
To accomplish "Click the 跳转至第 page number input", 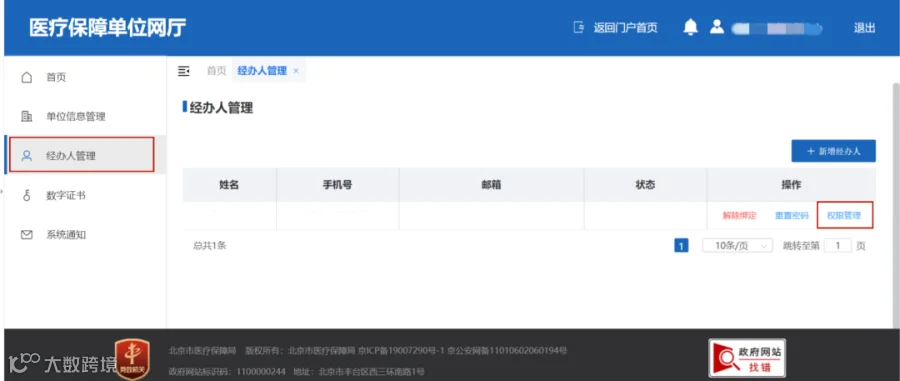I will coord(838,246).
